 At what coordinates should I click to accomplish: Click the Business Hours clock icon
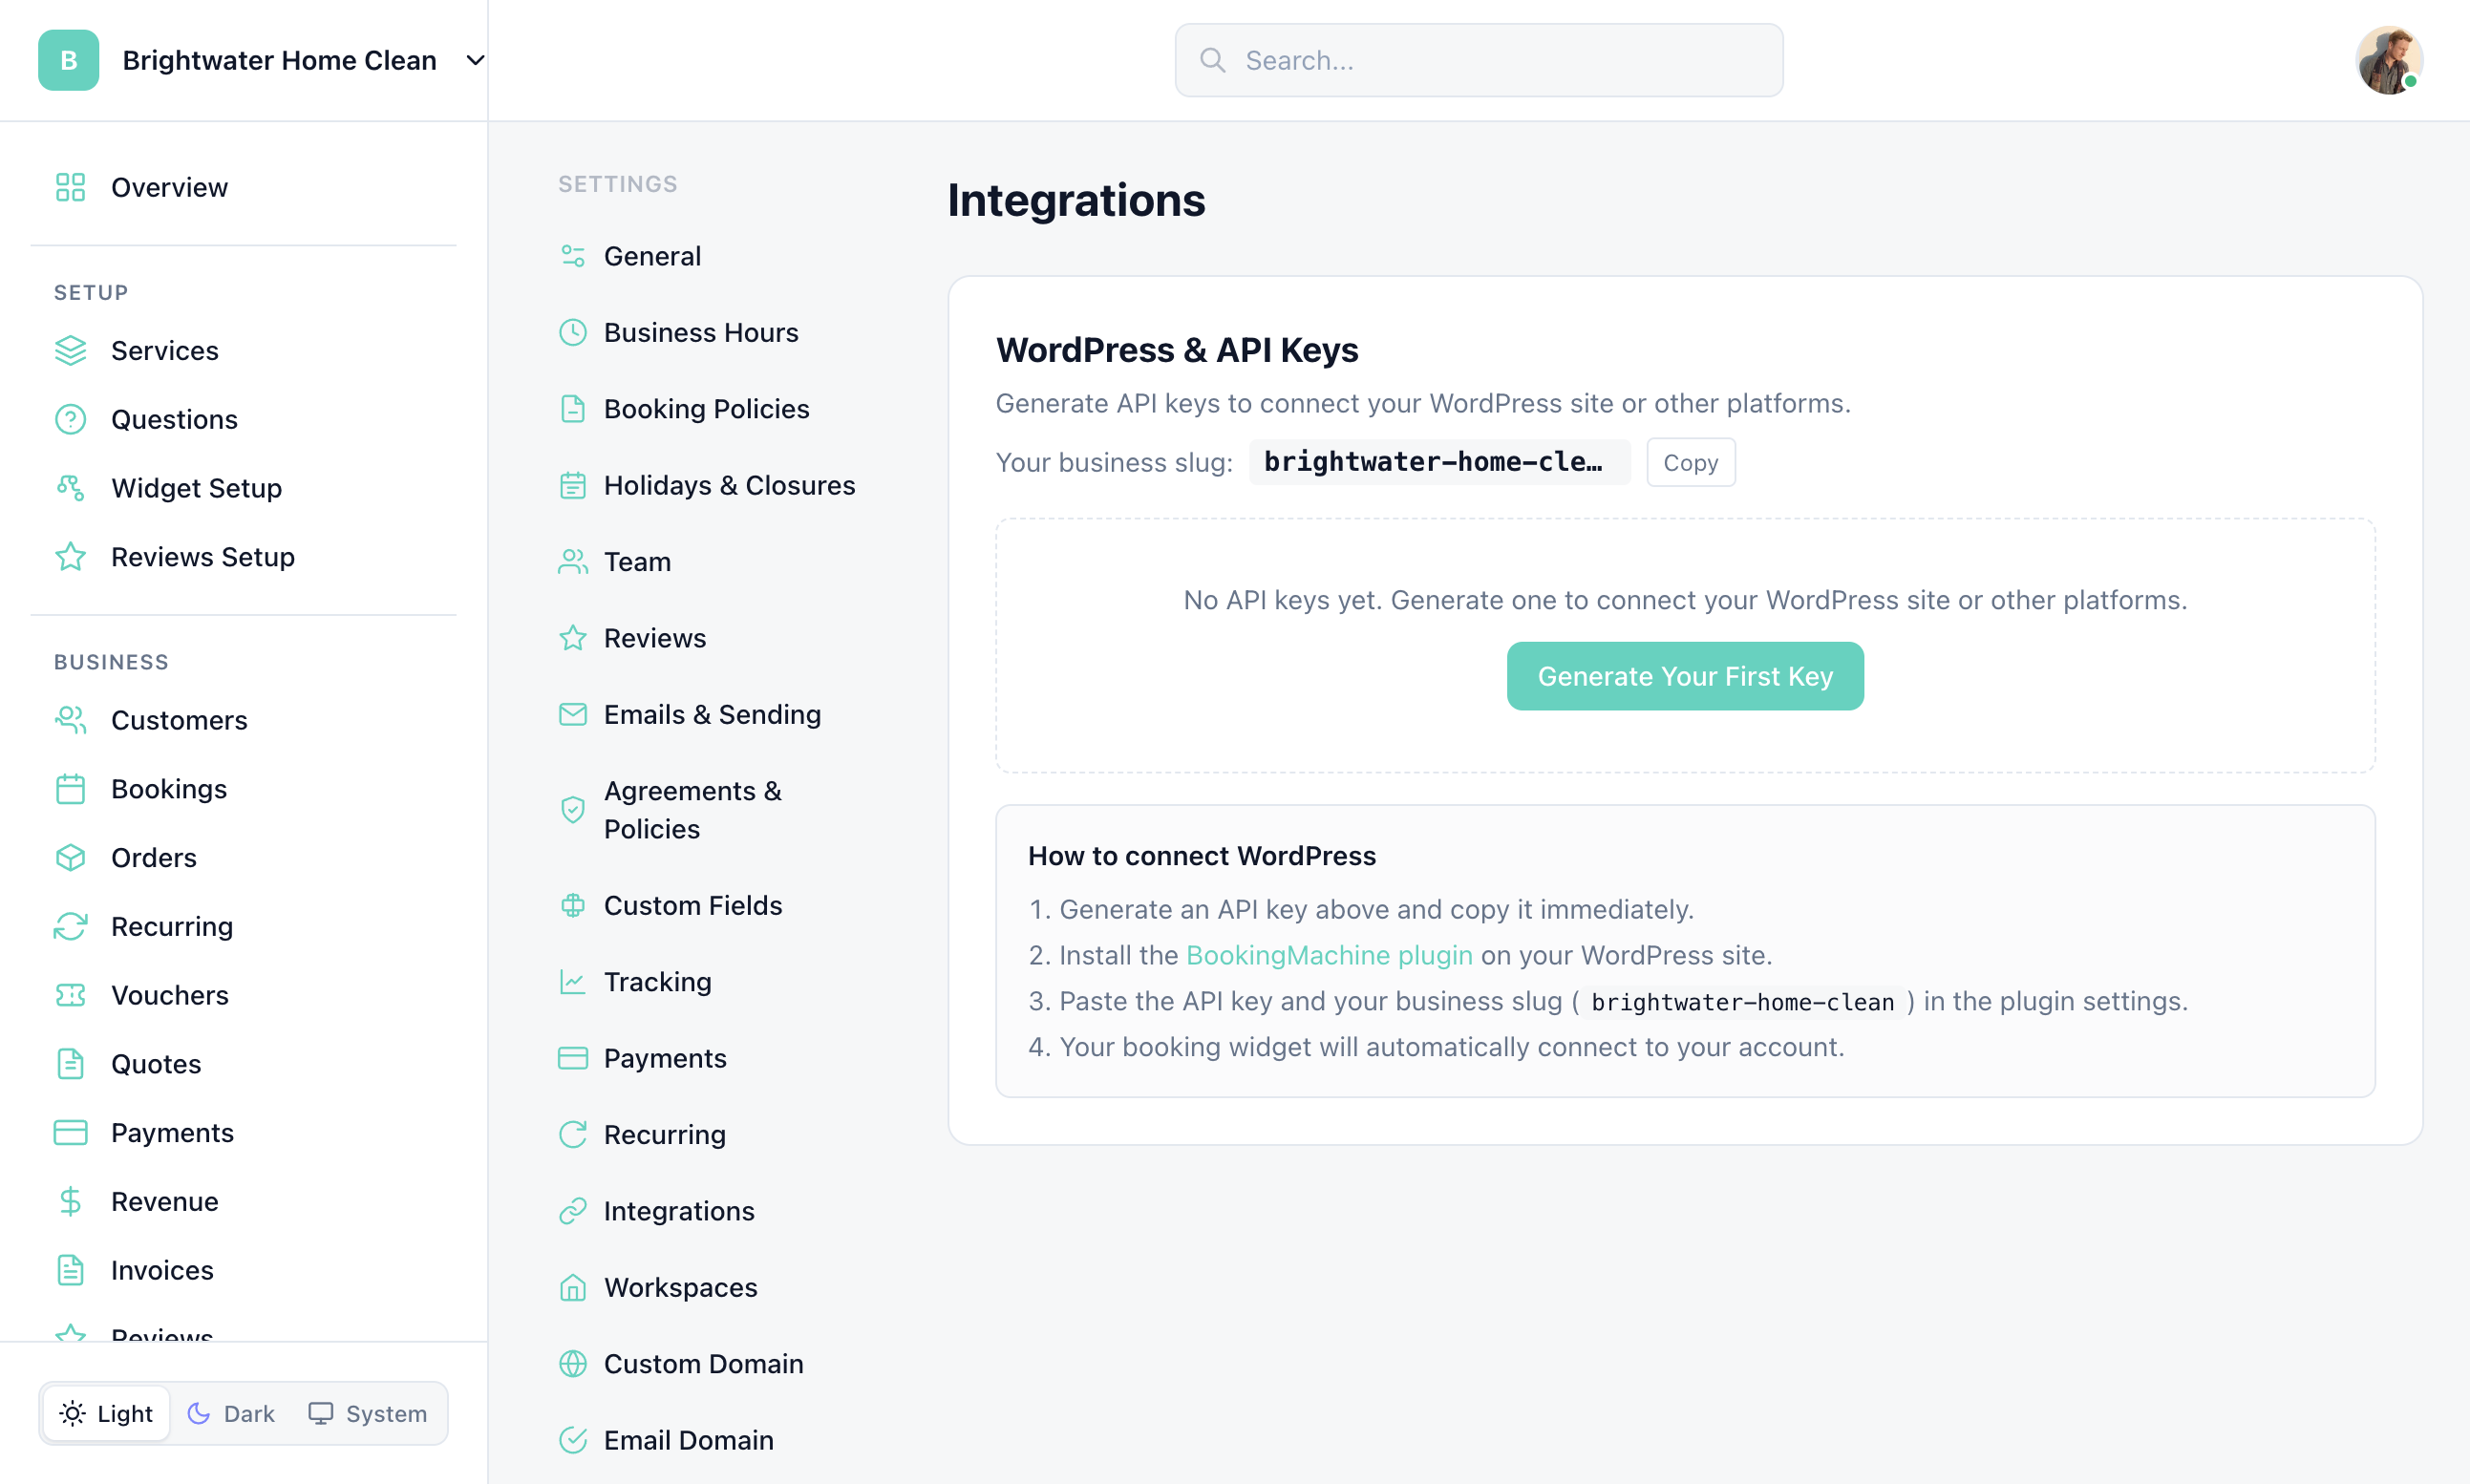pyautogui.click(x=573, y=332)
